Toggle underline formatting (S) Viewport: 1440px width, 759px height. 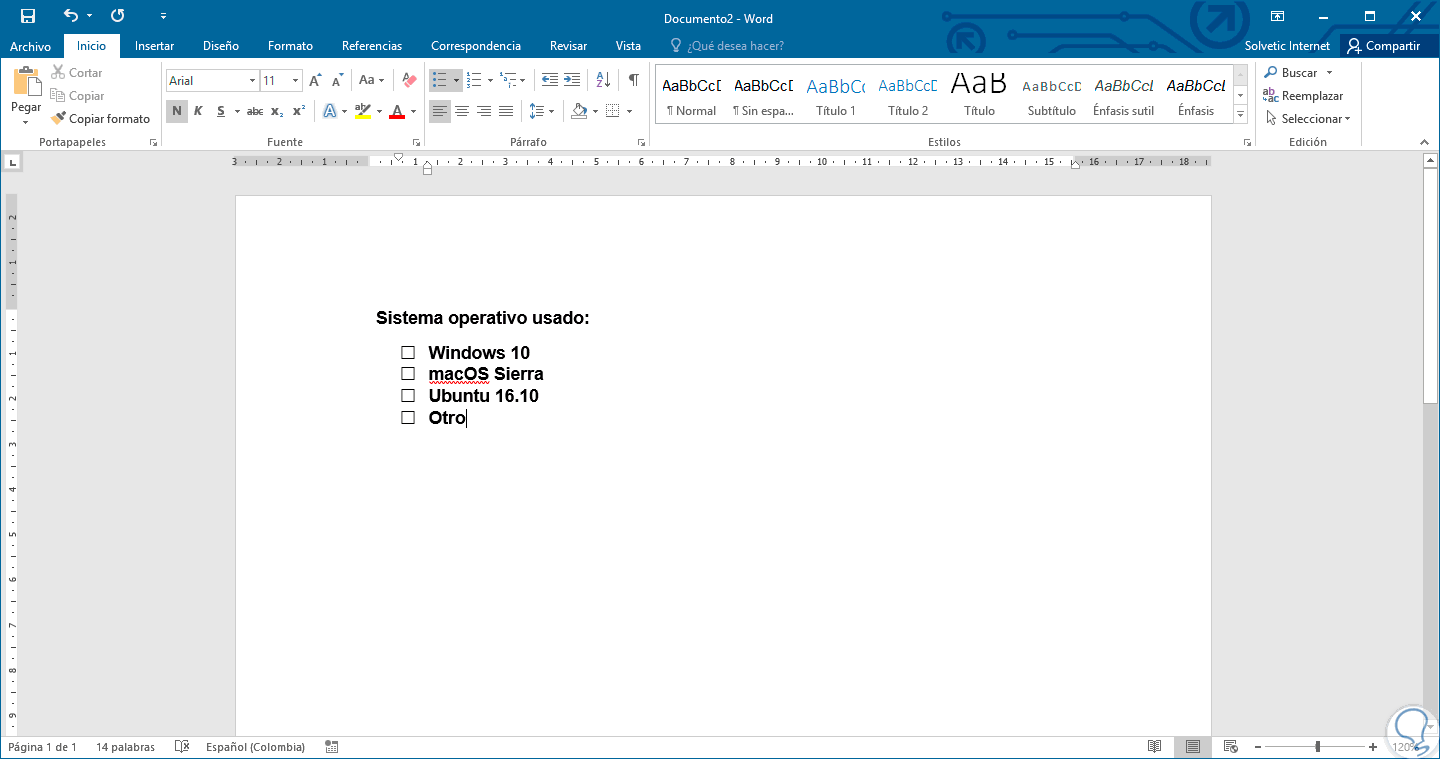221,111
